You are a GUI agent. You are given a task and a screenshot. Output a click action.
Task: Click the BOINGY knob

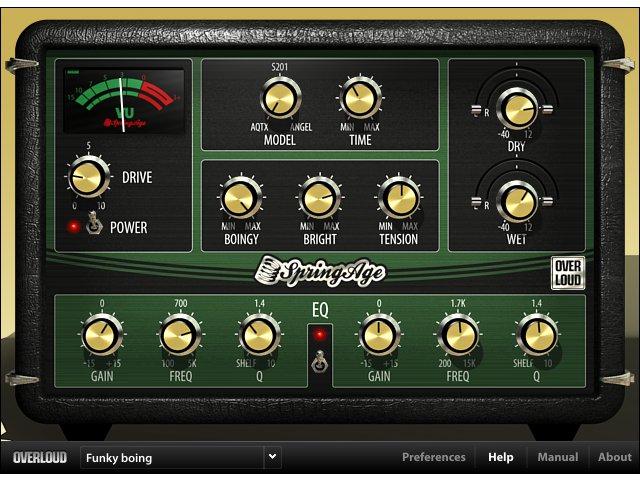pos(241,198)
